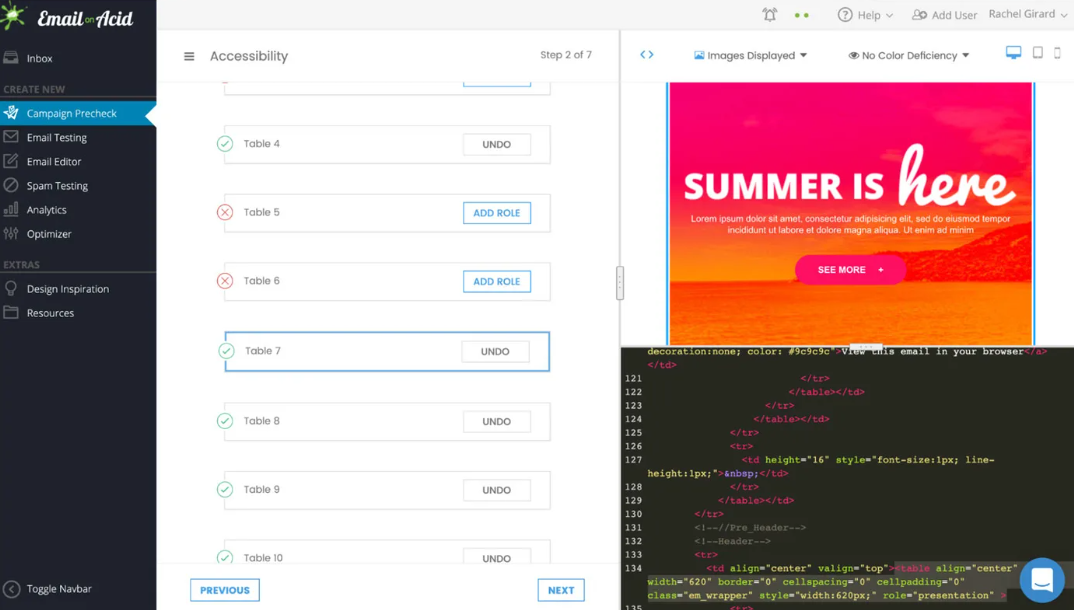This screenshot has height=610, width=1074.
Task: Click Table 4 green check status icon
Action: [225, 144]
